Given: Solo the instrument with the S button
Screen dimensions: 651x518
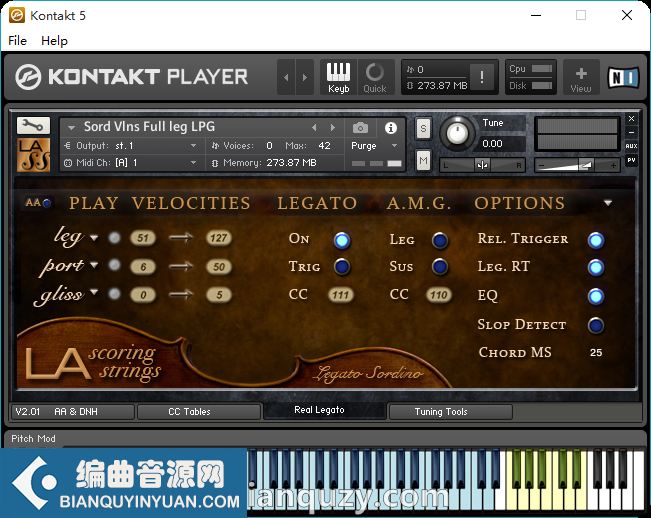Looking at the screenshot, I should [x=423, y=128].
